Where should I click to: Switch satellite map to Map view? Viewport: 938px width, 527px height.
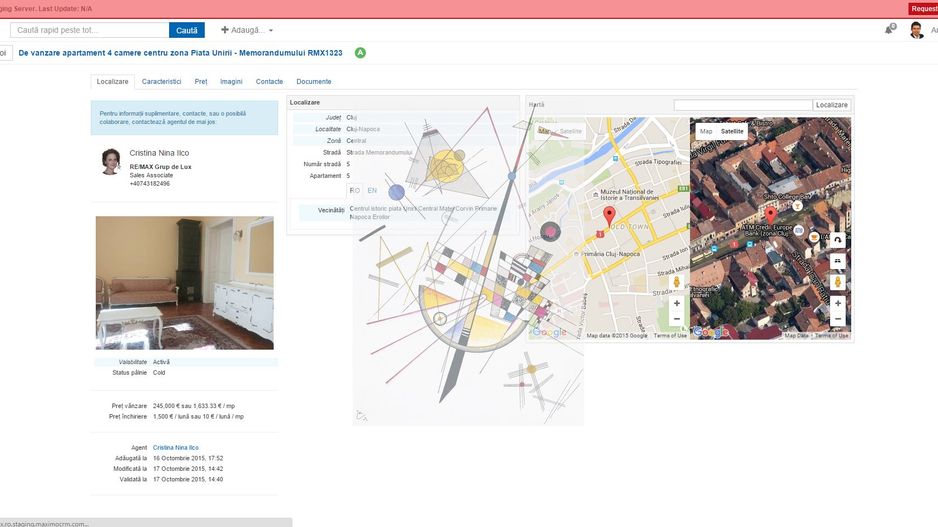706,131
